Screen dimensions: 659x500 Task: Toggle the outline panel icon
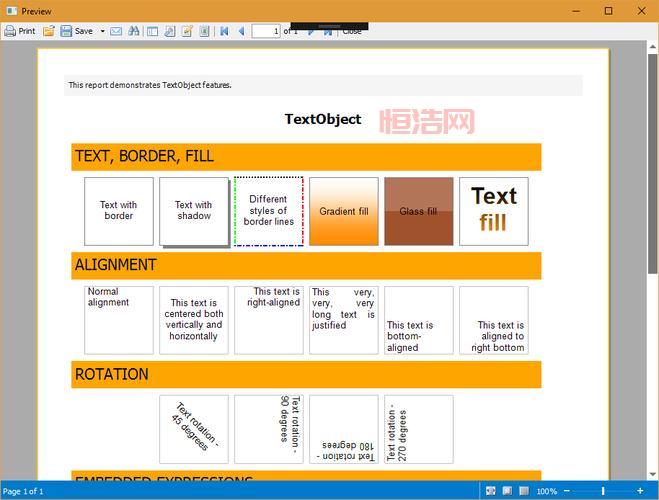pos(153,31)
